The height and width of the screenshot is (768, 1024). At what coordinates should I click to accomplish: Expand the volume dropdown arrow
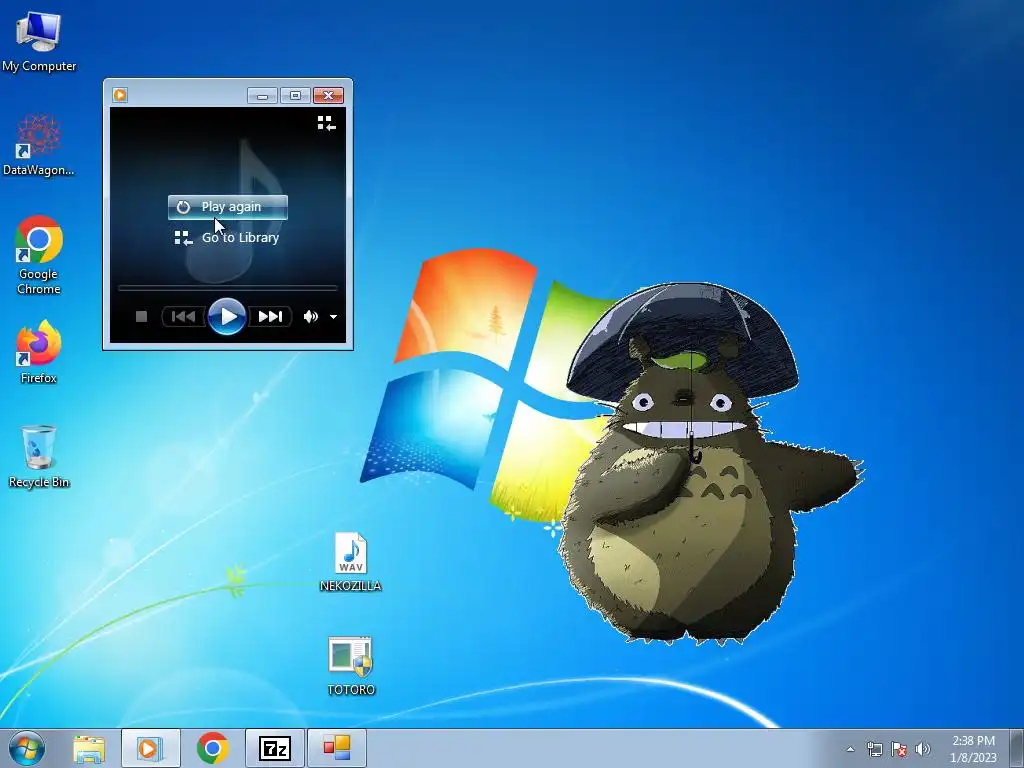pos(333,317)
